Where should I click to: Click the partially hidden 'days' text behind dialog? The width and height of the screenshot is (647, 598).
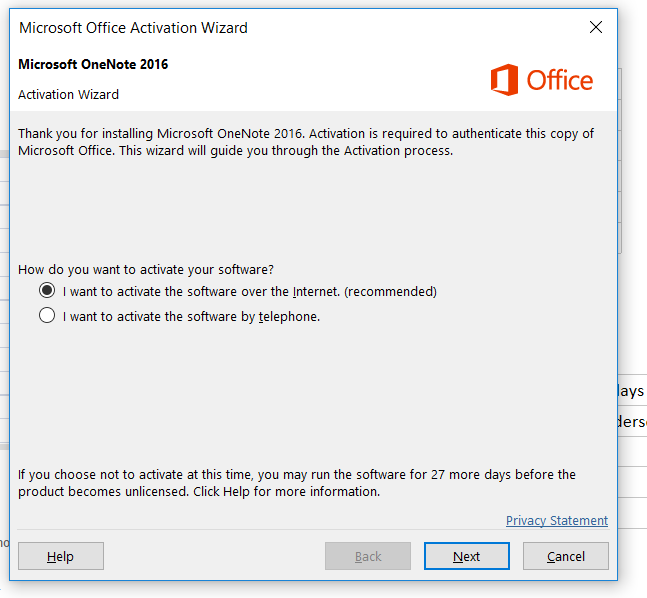pos(631,390)
